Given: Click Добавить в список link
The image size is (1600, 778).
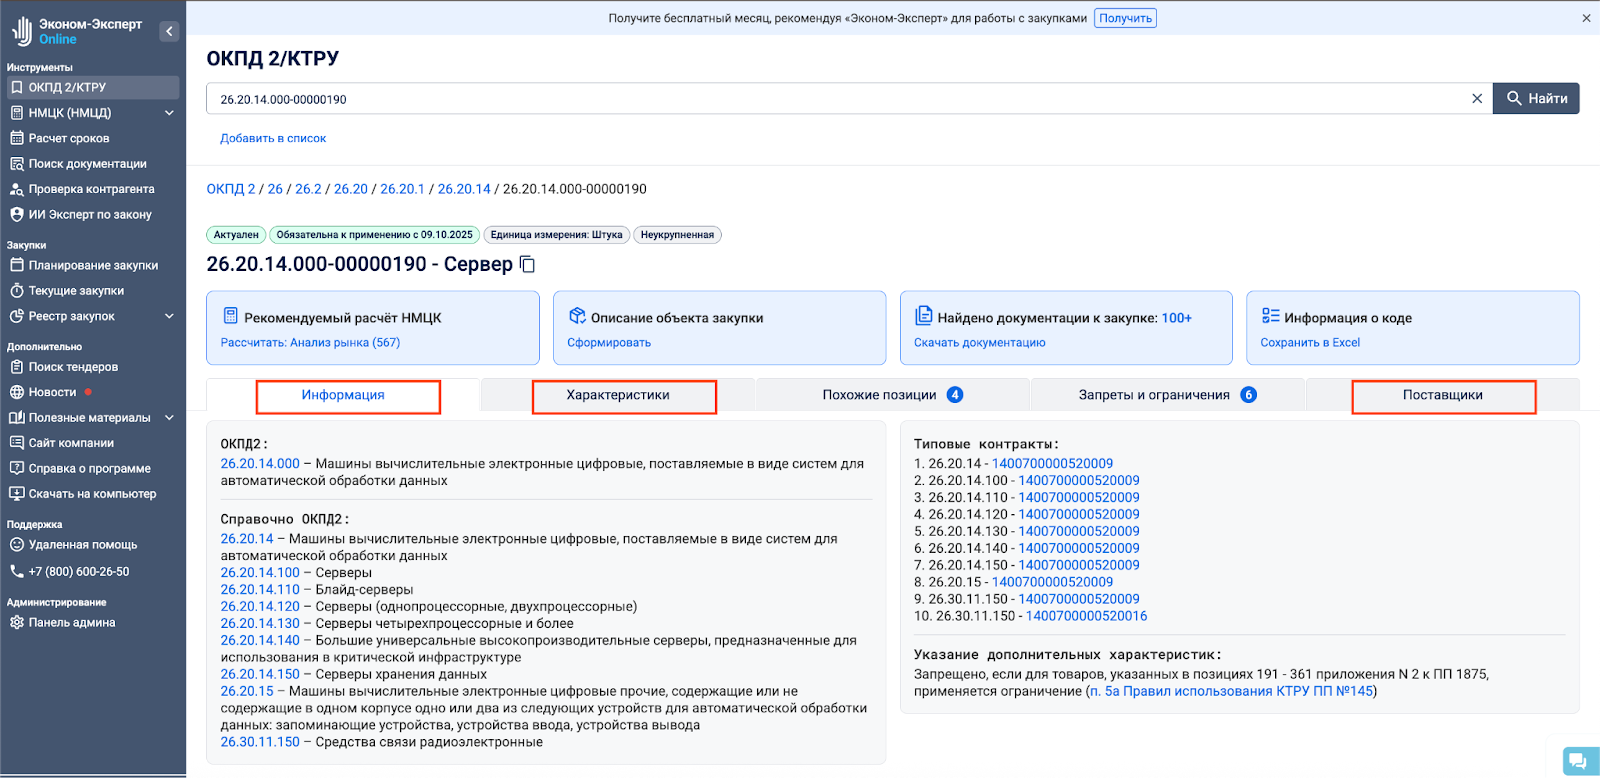Looking at the screenshot, I should click(x=273, y=138).
